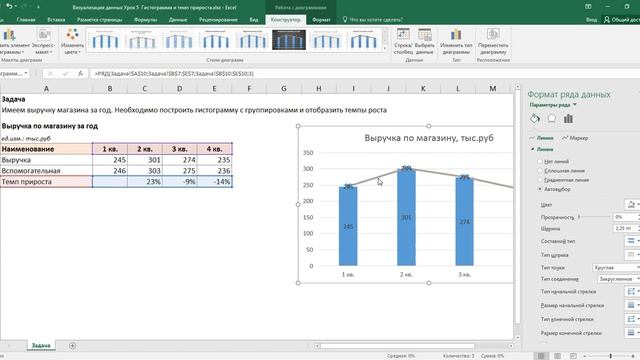
Task: Click the lightbulb Tell Me search box
Action: 373,20
